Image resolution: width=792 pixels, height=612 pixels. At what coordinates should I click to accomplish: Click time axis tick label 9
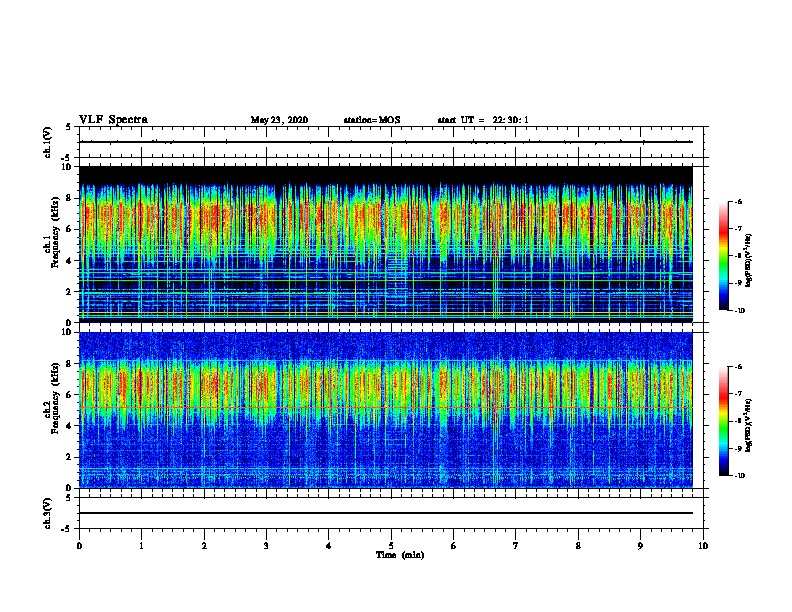coord(640,546)
